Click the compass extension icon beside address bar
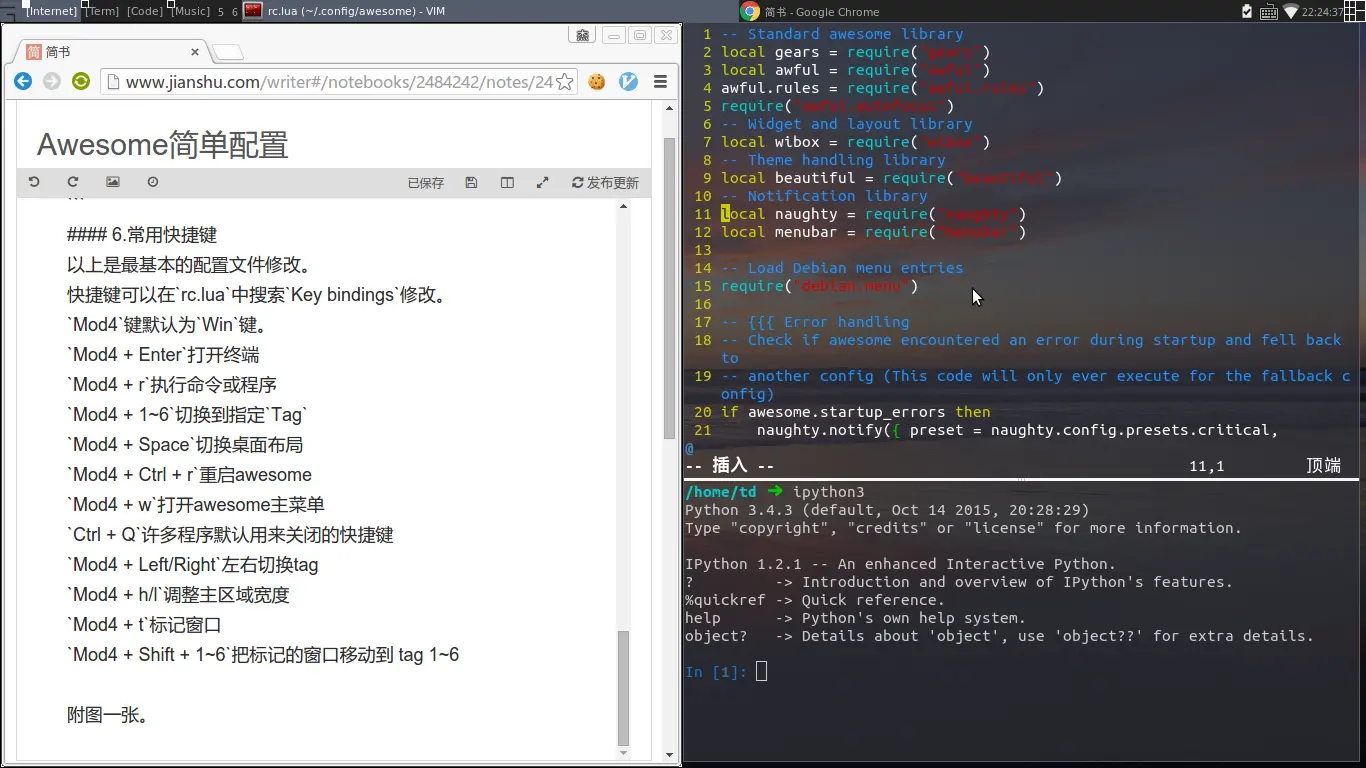Screen dimensions: 1366x768 tap(628, 81)
